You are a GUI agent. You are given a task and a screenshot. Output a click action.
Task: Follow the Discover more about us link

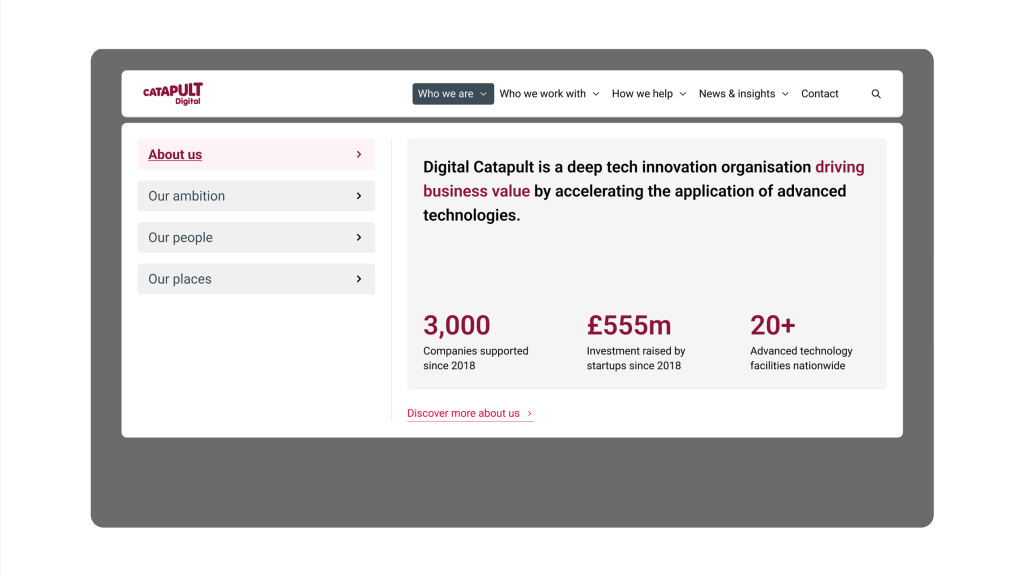tap(463, 414)
